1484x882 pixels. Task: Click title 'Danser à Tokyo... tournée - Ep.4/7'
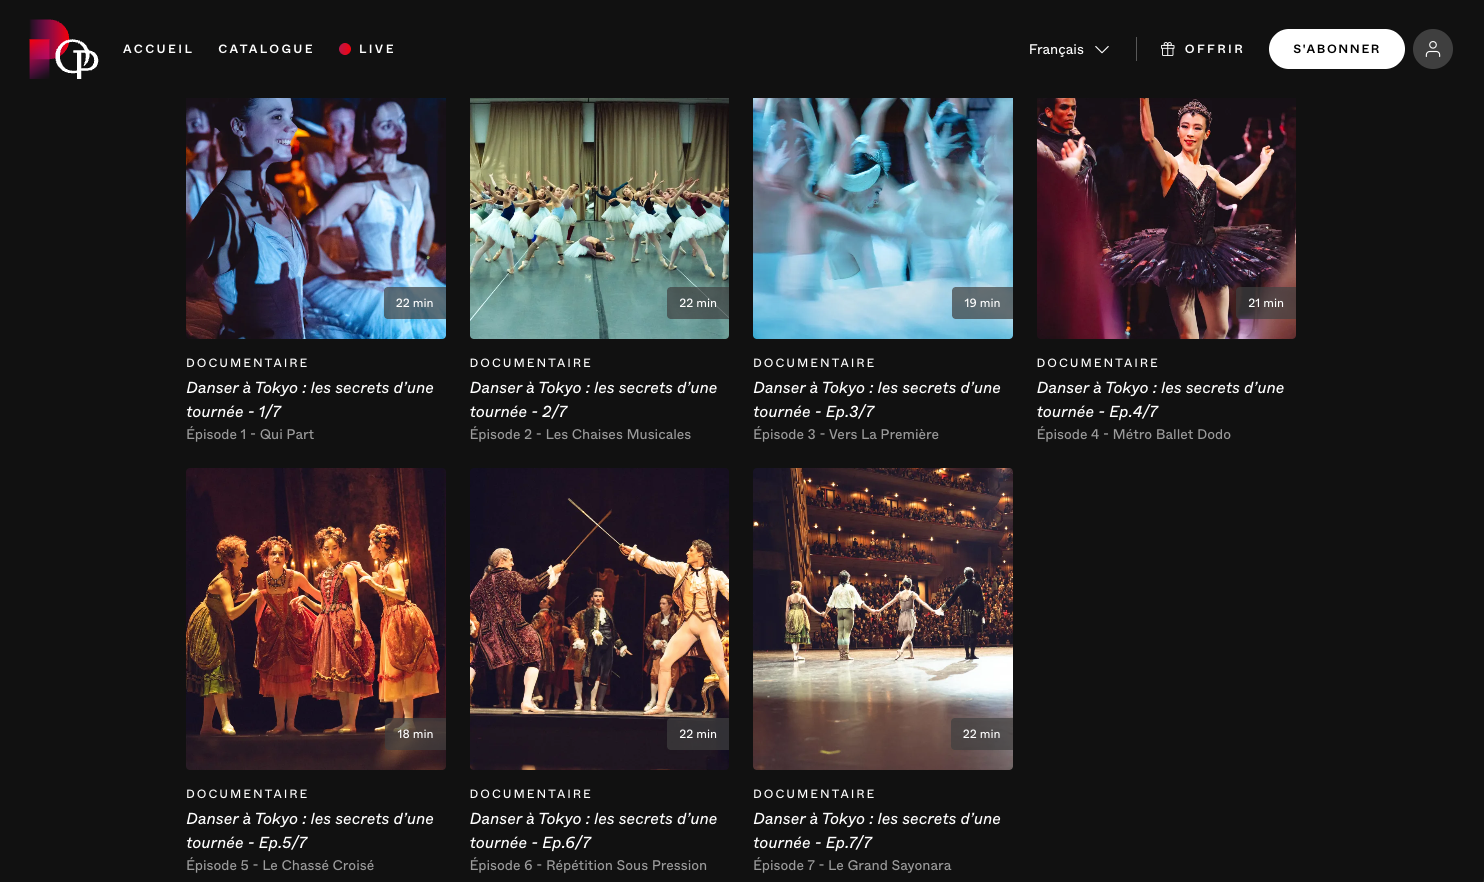click(1161, 399)
